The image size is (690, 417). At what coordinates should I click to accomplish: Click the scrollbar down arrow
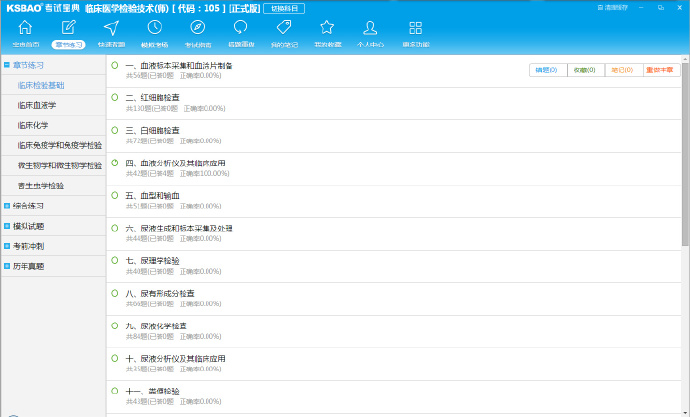686,413
